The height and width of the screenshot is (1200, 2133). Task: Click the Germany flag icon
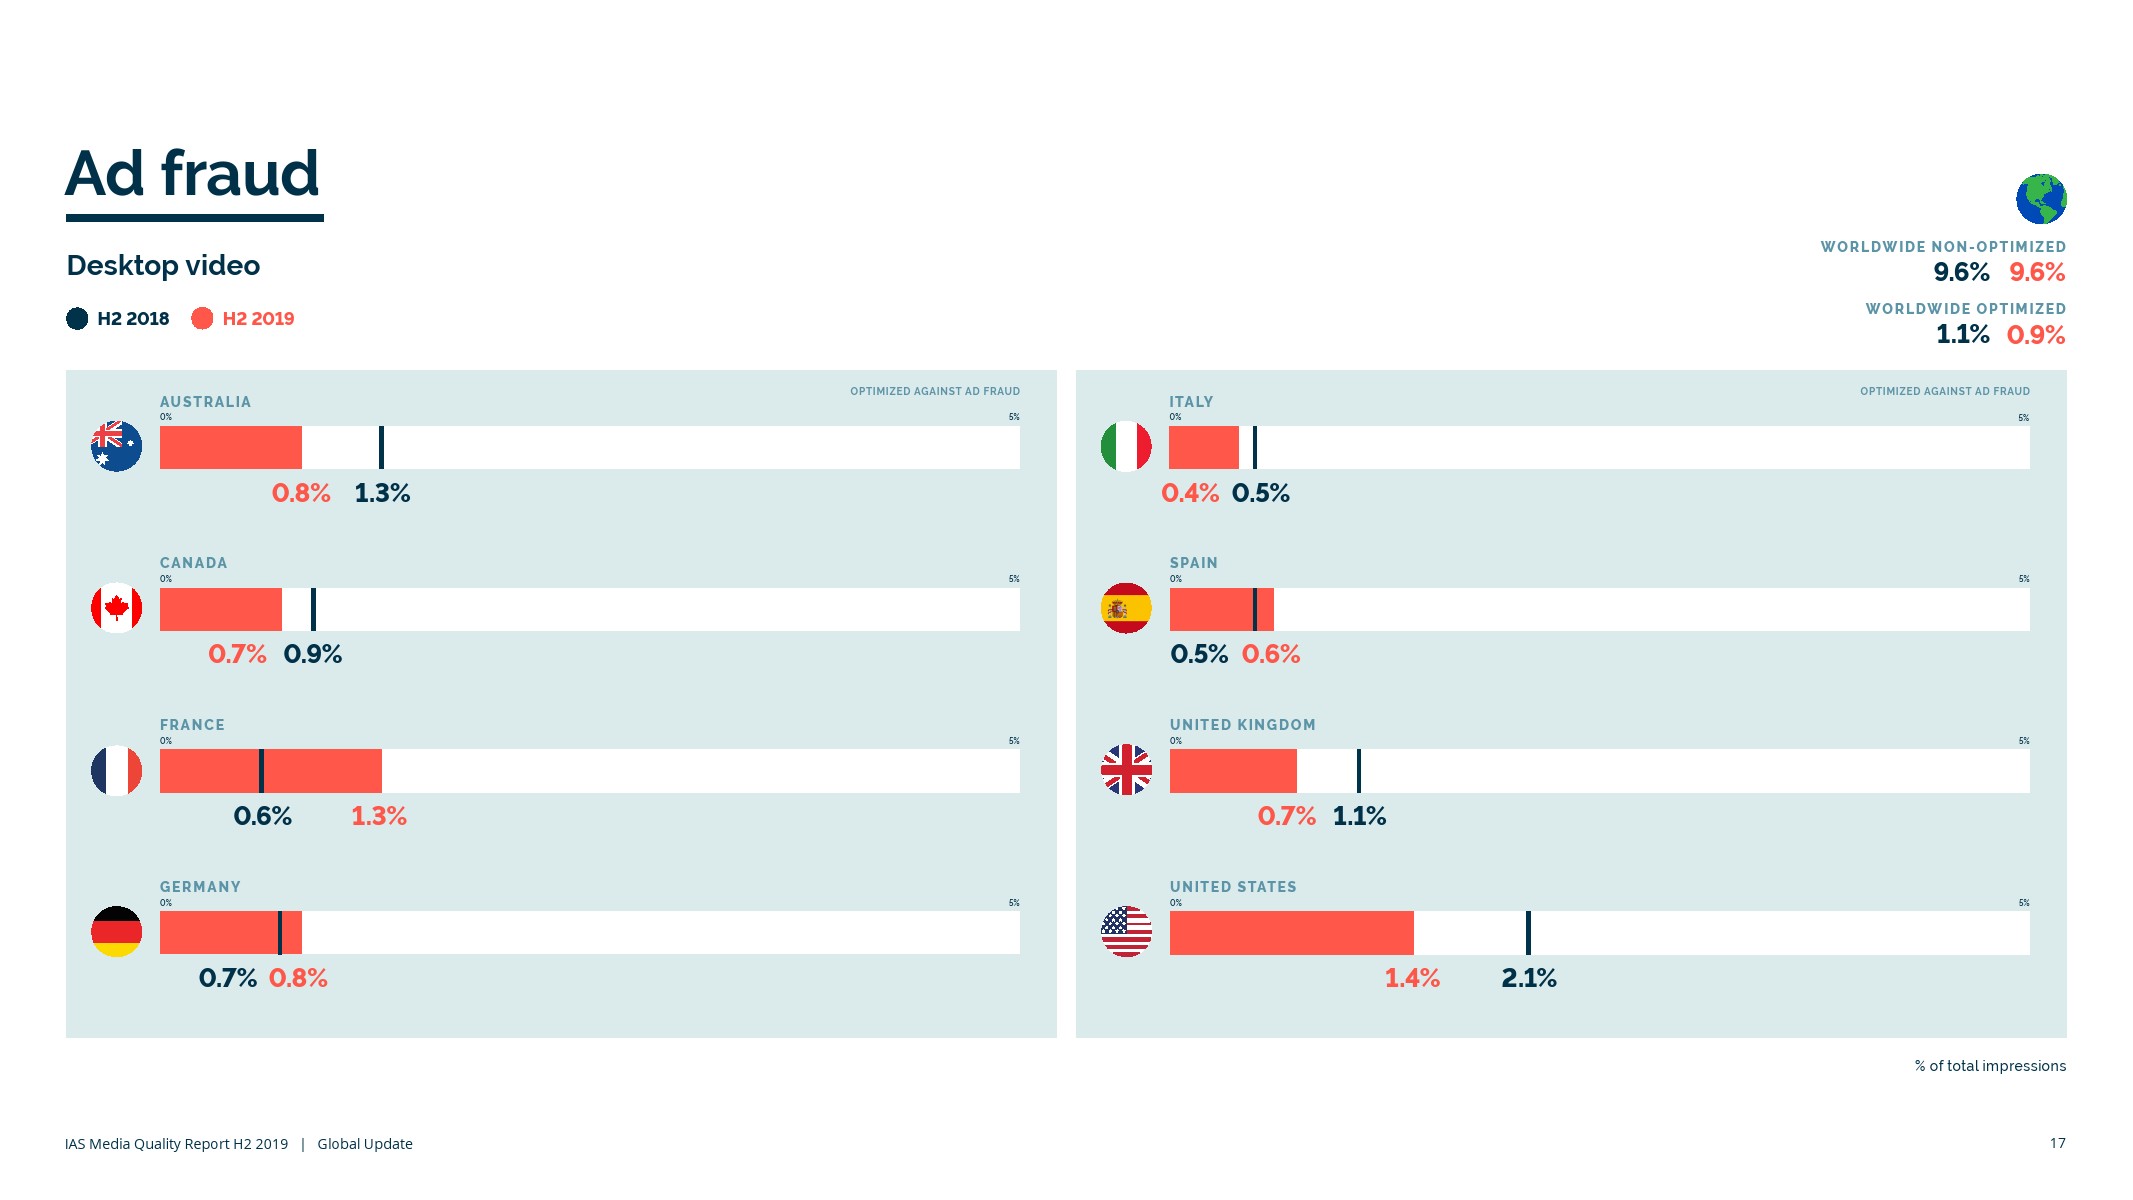(116, 932)
